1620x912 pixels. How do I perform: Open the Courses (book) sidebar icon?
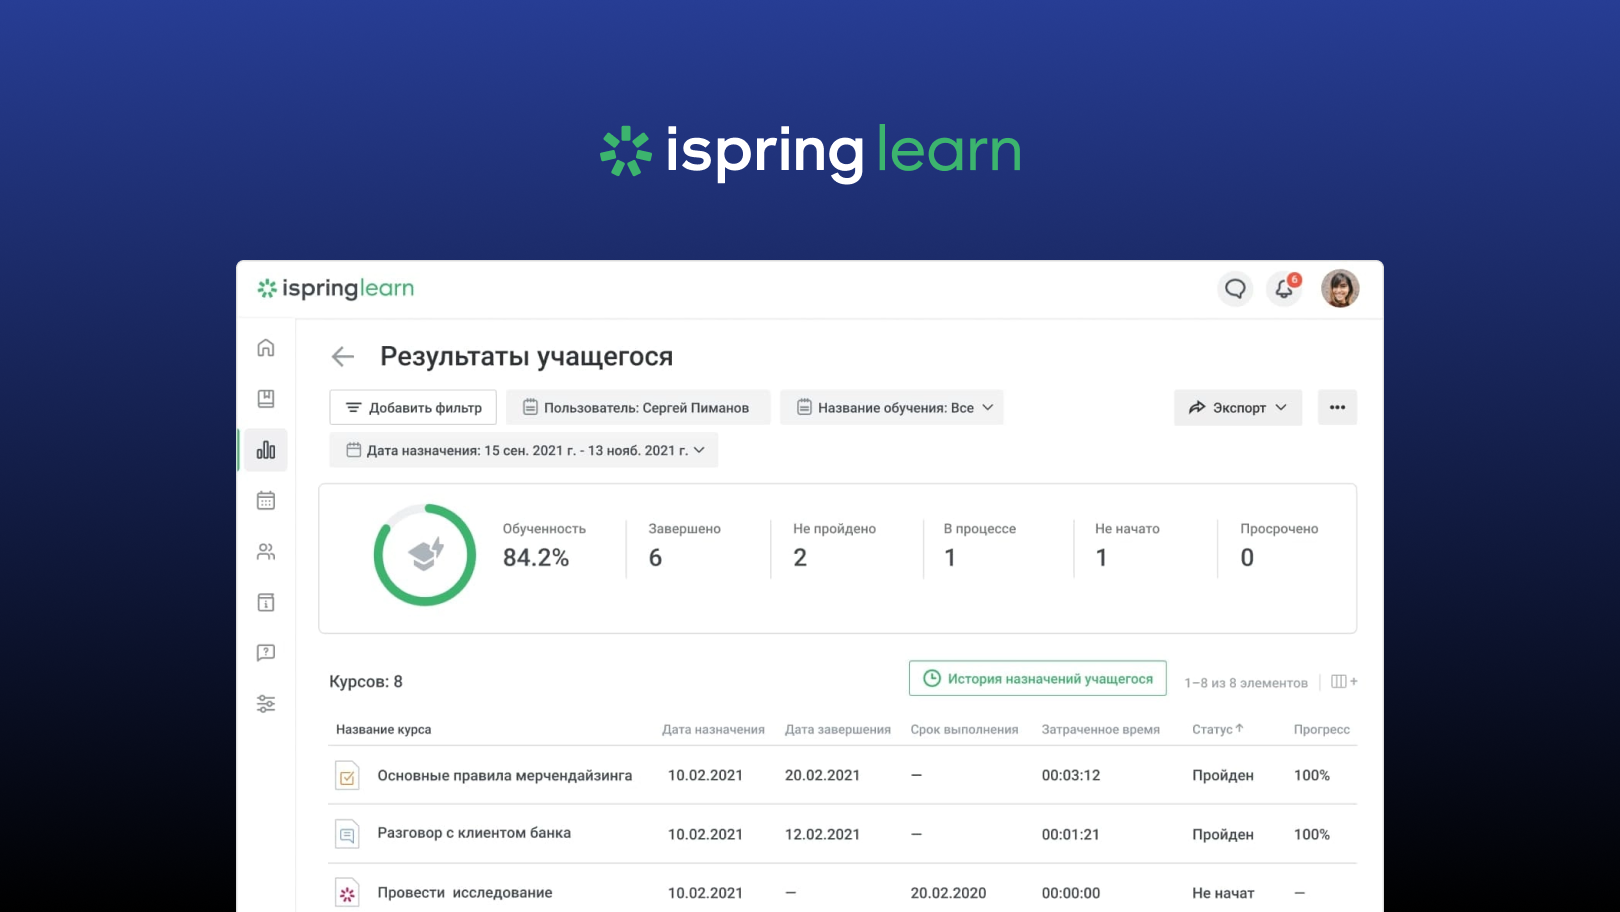pos(265,399)
